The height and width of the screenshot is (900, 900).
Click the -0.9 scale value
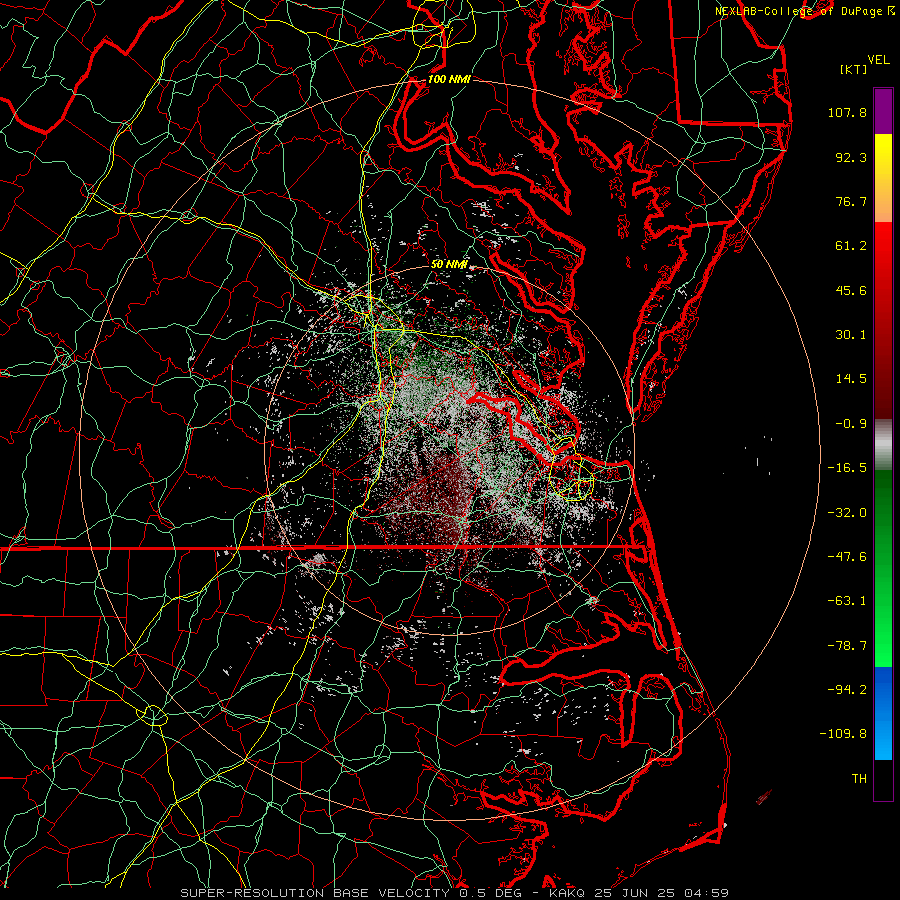pos(851,424)
